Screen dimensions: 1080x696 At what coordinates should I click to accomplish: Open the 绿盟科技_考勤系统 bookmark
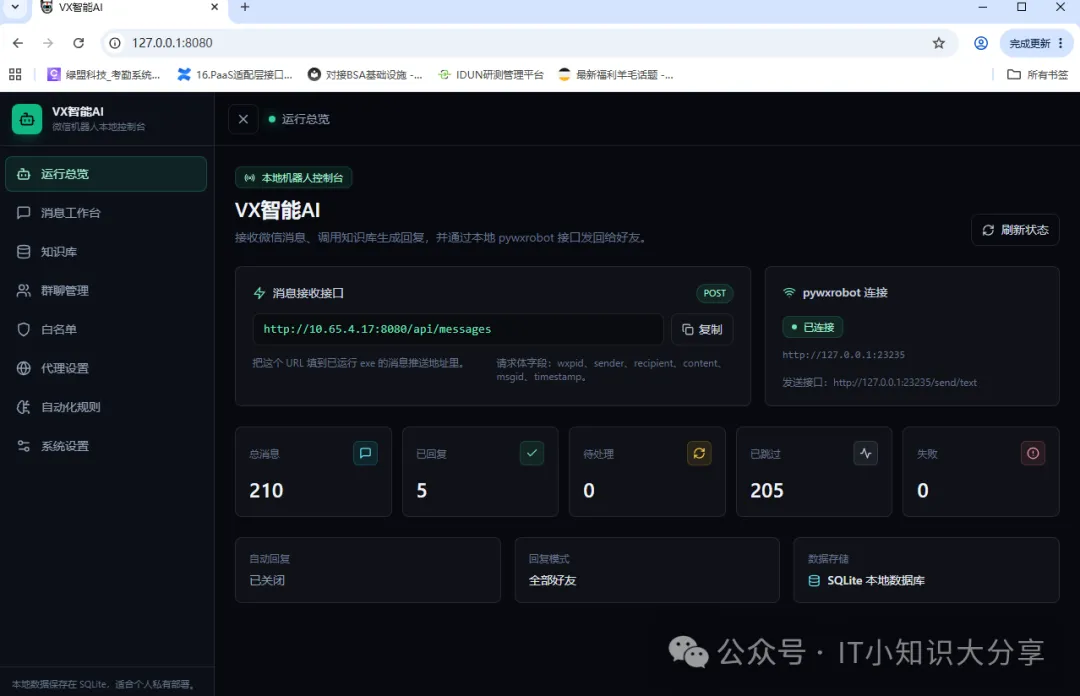click(103, 74)
